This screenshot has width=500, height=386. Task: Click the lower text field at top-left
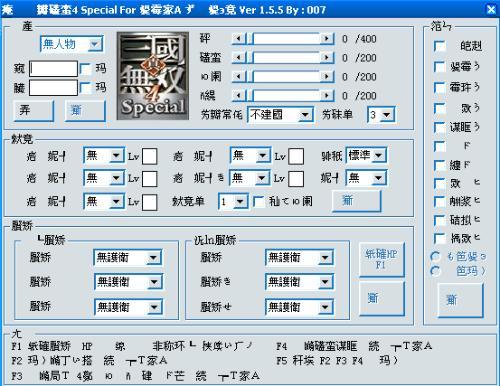click(53, 88)
